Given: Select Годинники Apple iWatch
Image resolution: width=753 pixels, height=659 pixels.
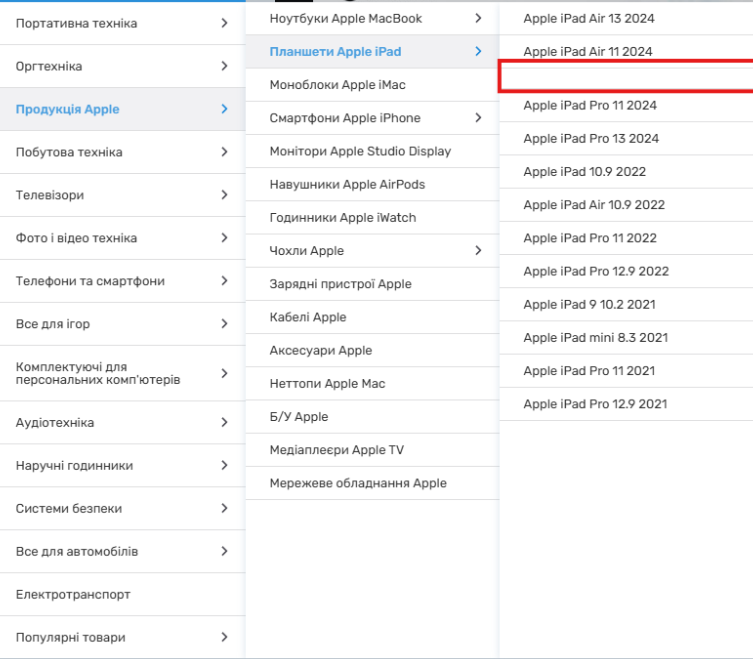Looking at the screenshot, I should [x=342, y=218].
